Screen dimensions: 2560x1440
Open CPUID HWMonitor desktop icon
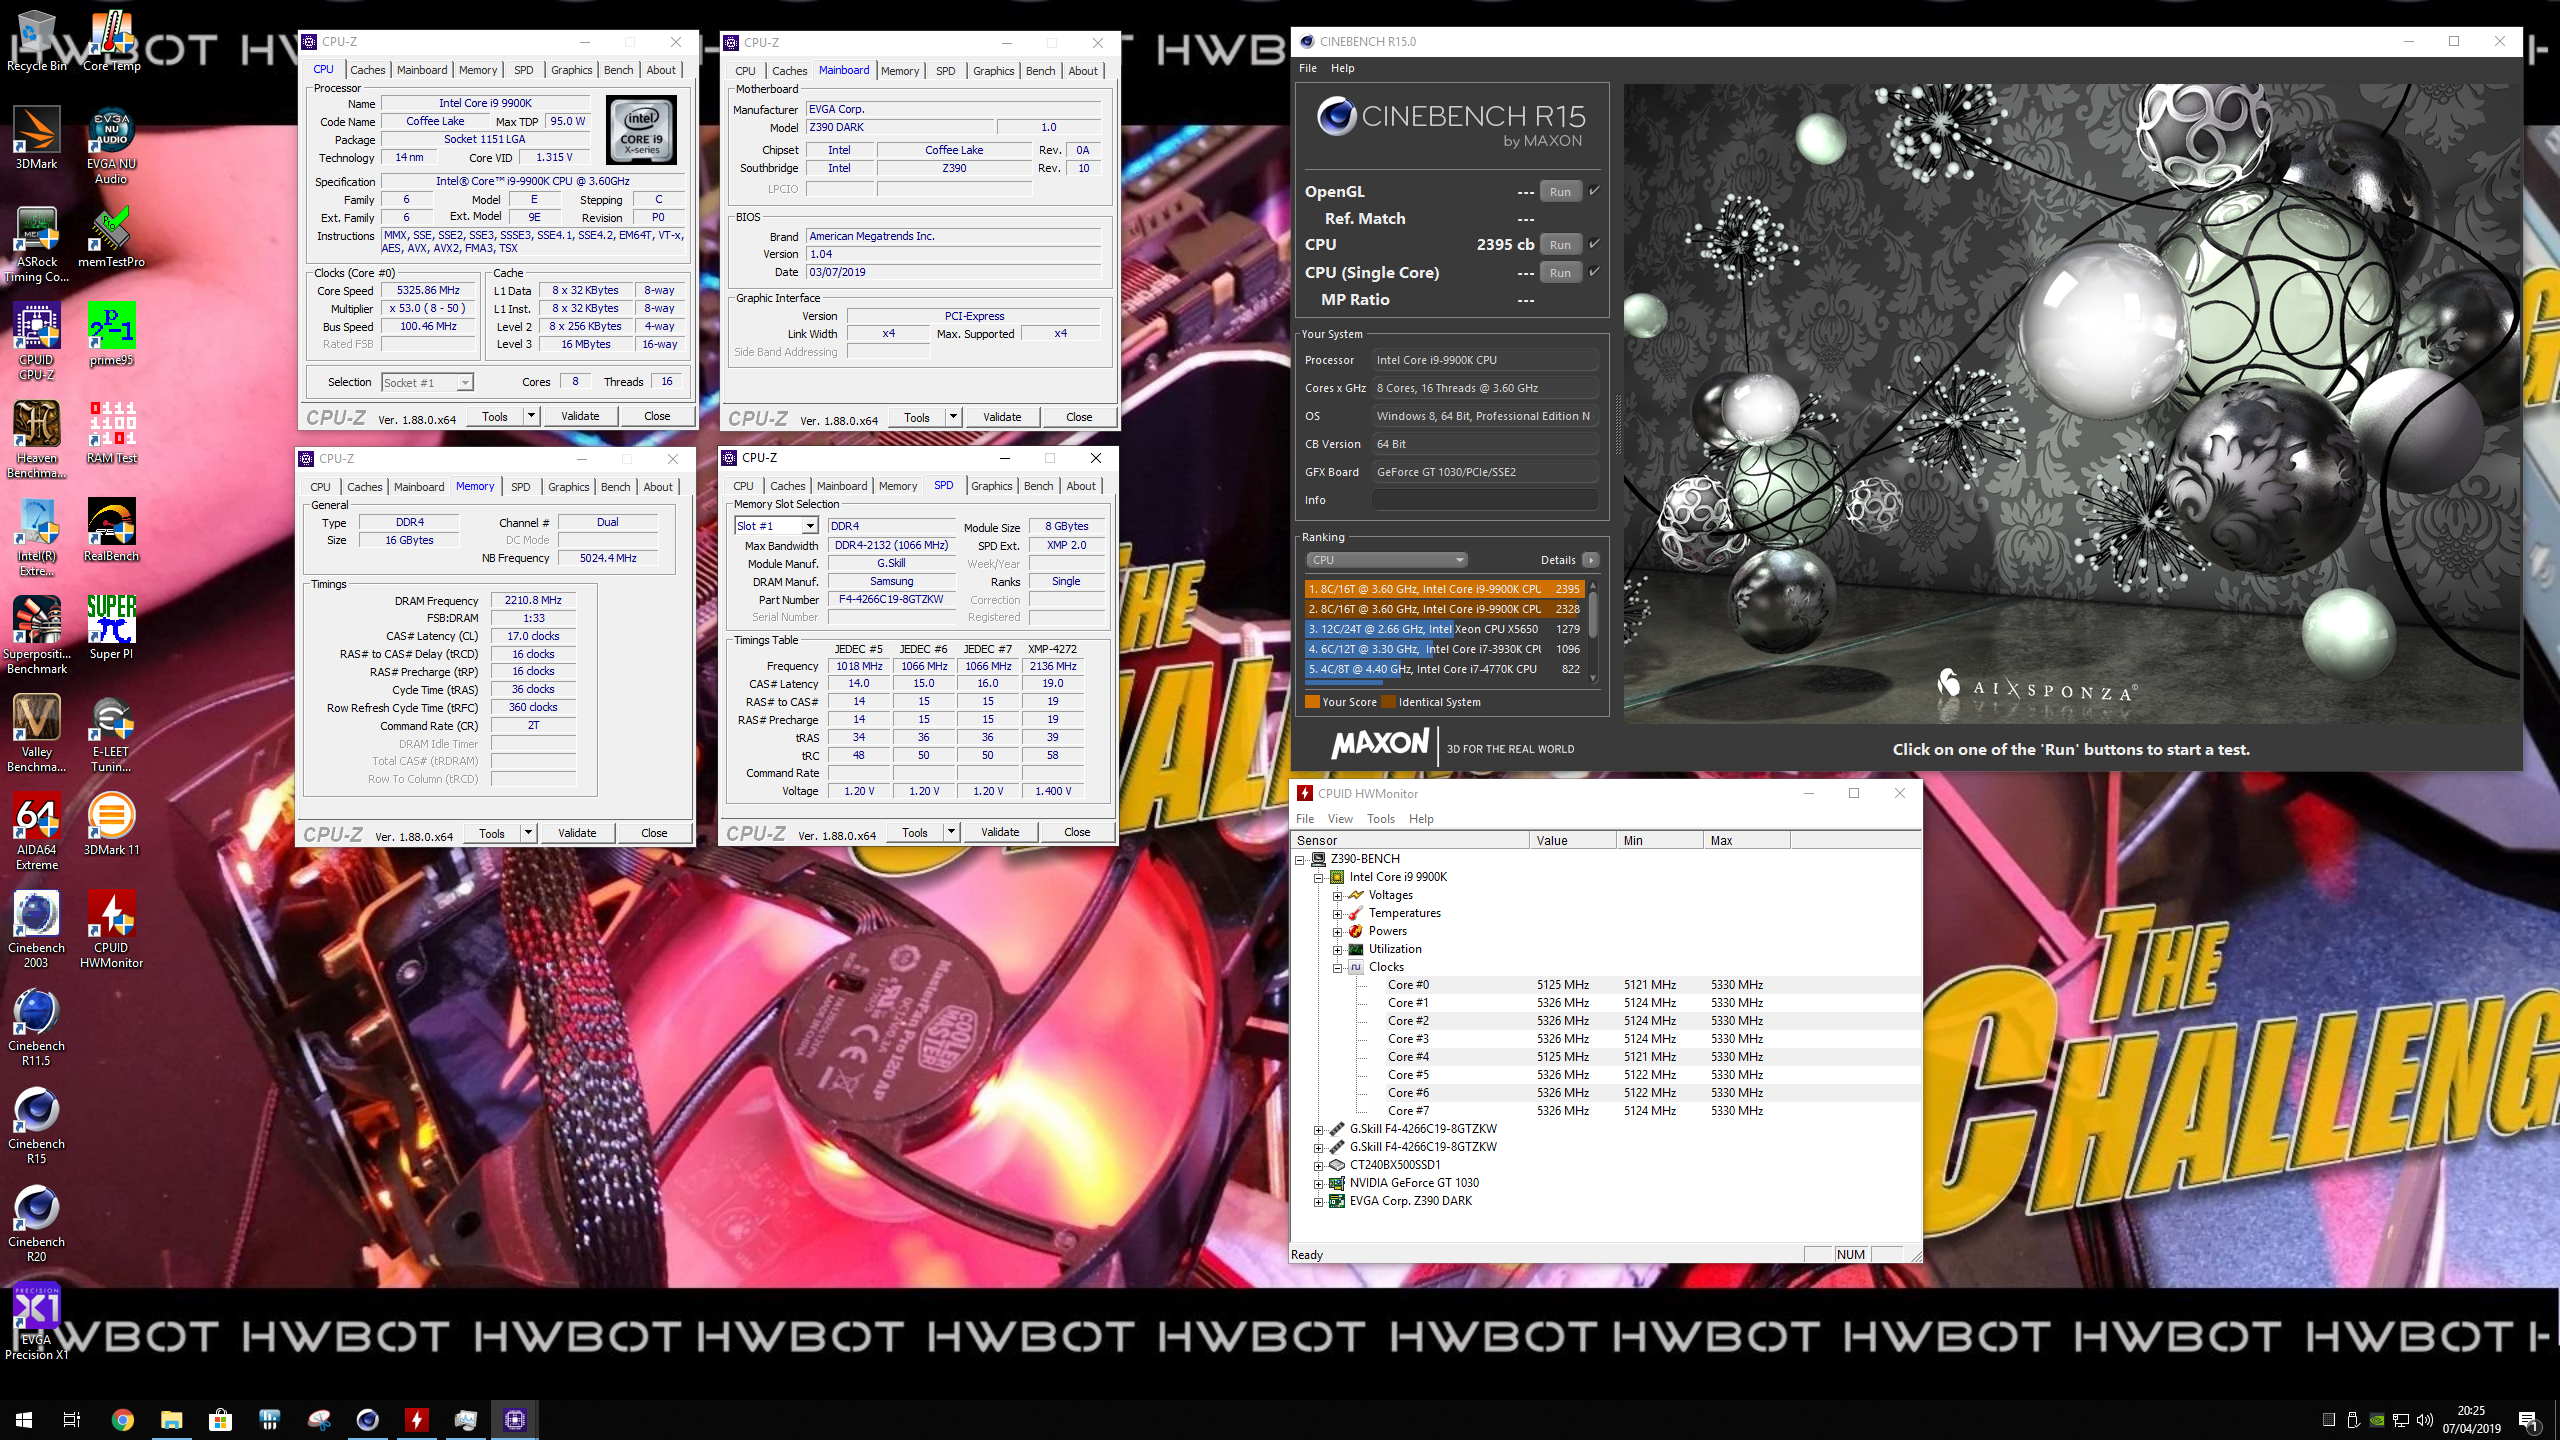click(x=111, y=930)
